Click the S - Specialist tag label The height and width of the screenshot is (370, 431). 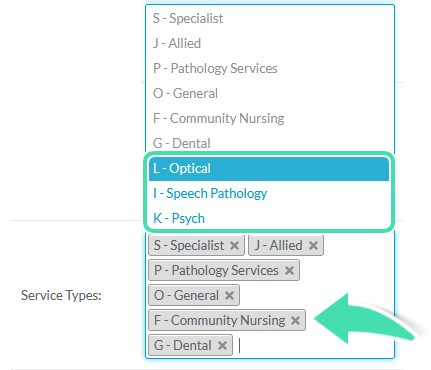click(189, 246)
